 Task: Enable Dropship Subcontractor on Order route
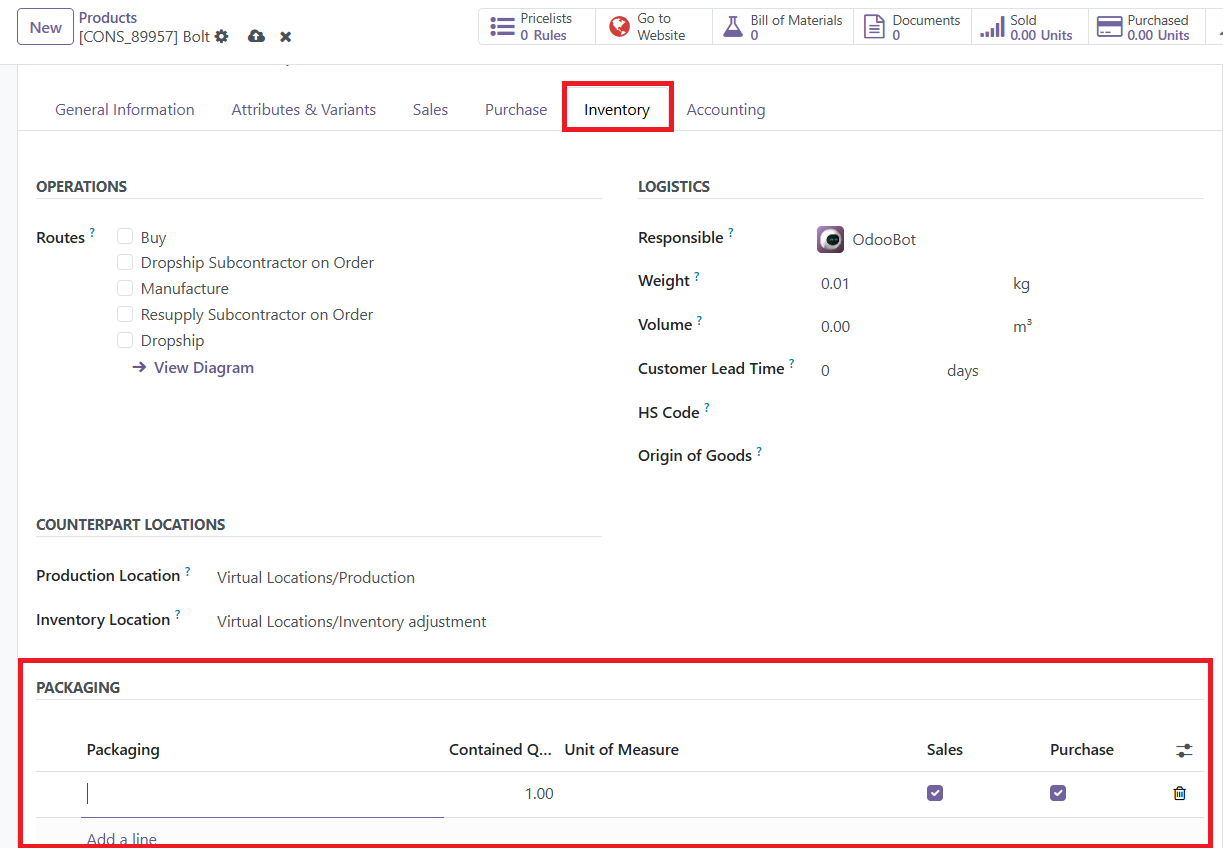coord(125,262)
